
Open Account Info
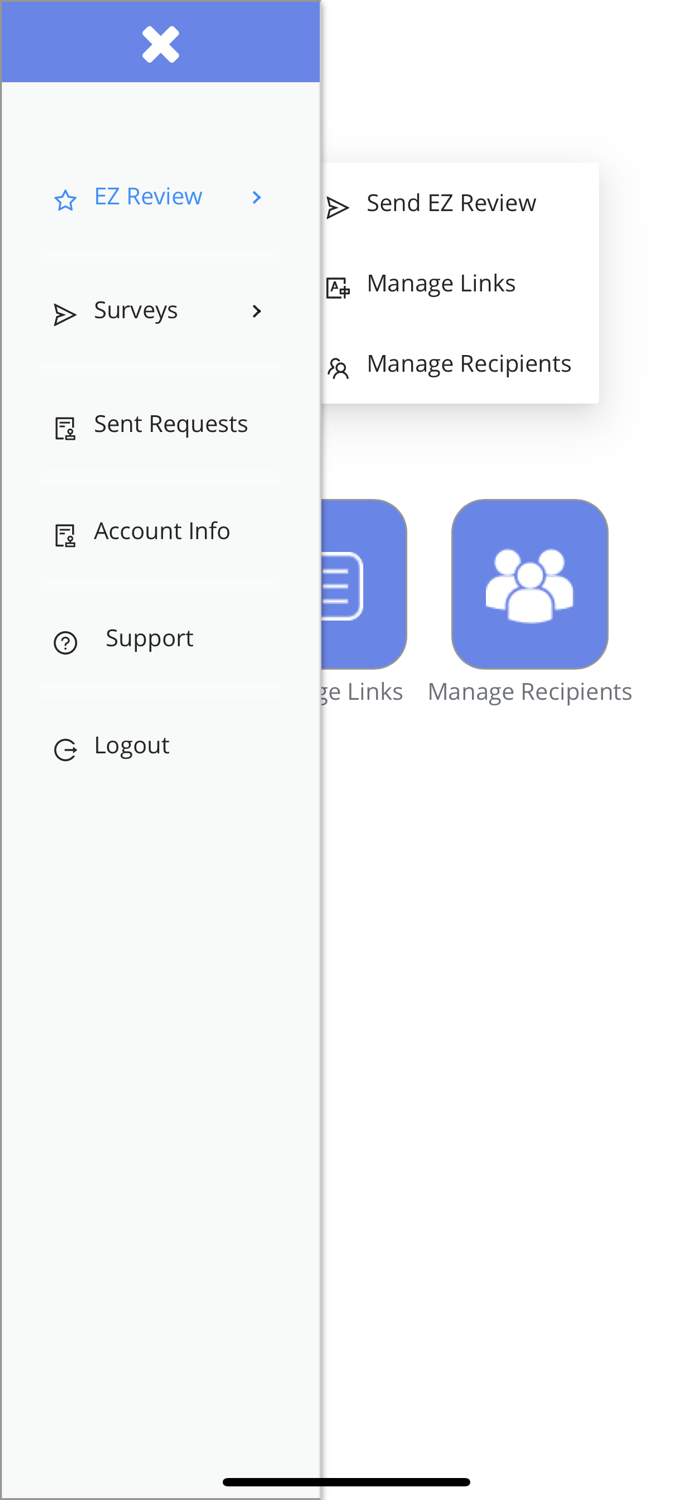pyautogui.click(x=162, y=531)
